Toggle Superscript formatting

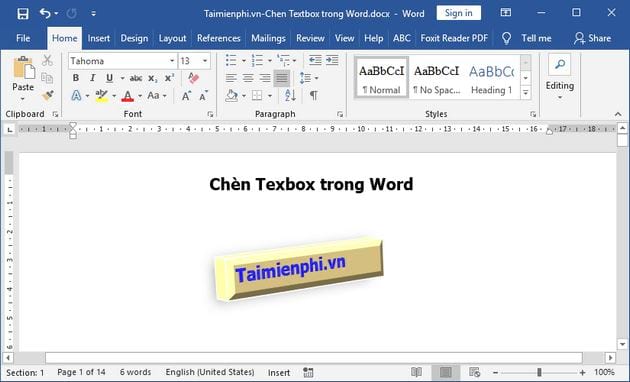click(170, 78)
